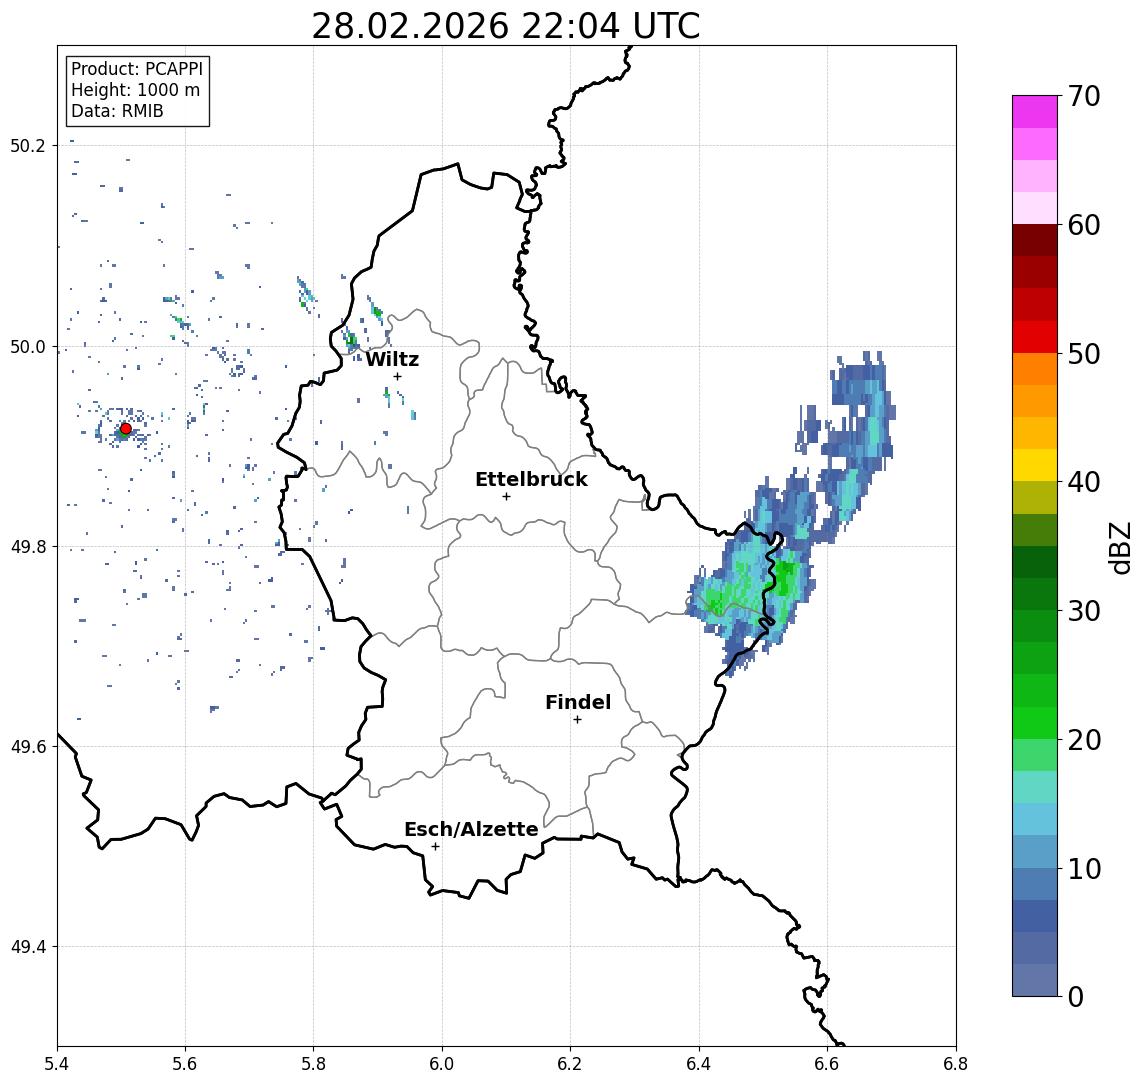1145x1084 pixels.
Task: Select the Ettelbruck map label
Action: click(x=531, y=479)
